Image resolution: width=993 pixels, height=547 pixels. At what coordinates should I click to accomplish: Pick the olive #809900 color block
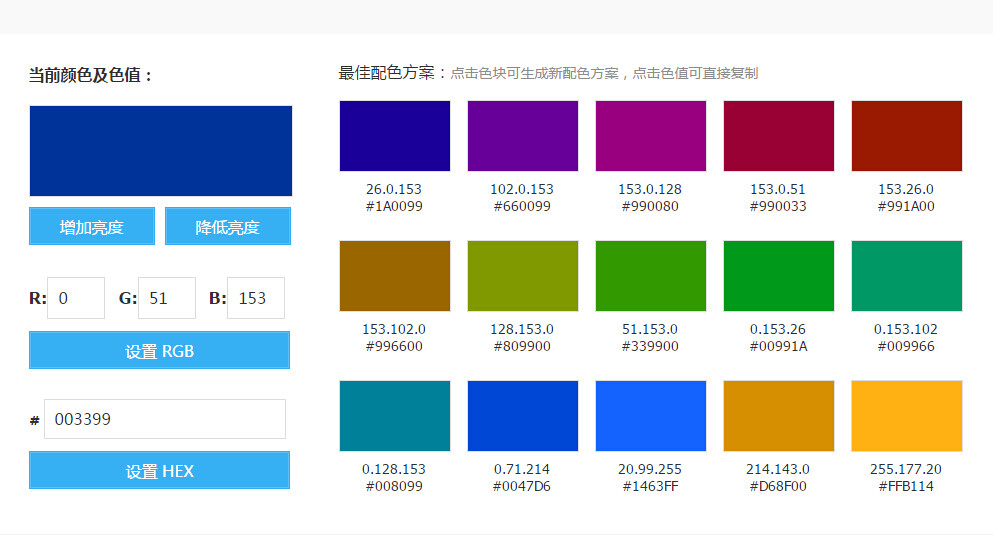click(523, 276)
